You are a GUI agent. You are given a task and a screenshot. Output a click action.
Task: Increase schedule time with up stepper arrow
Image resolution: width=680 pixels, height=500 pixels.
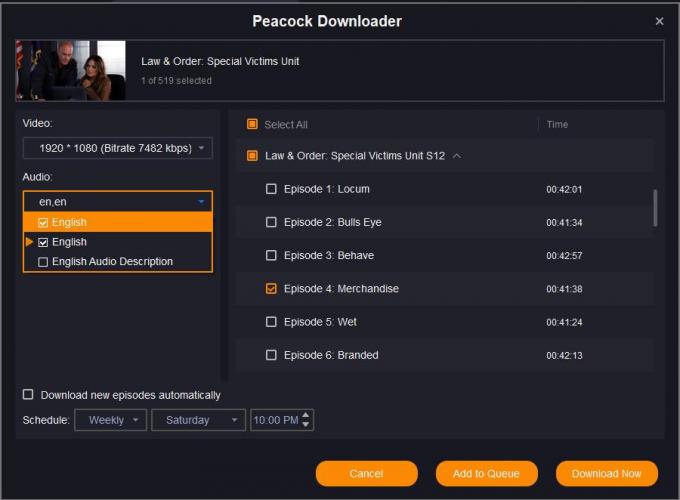pos(306,415)
